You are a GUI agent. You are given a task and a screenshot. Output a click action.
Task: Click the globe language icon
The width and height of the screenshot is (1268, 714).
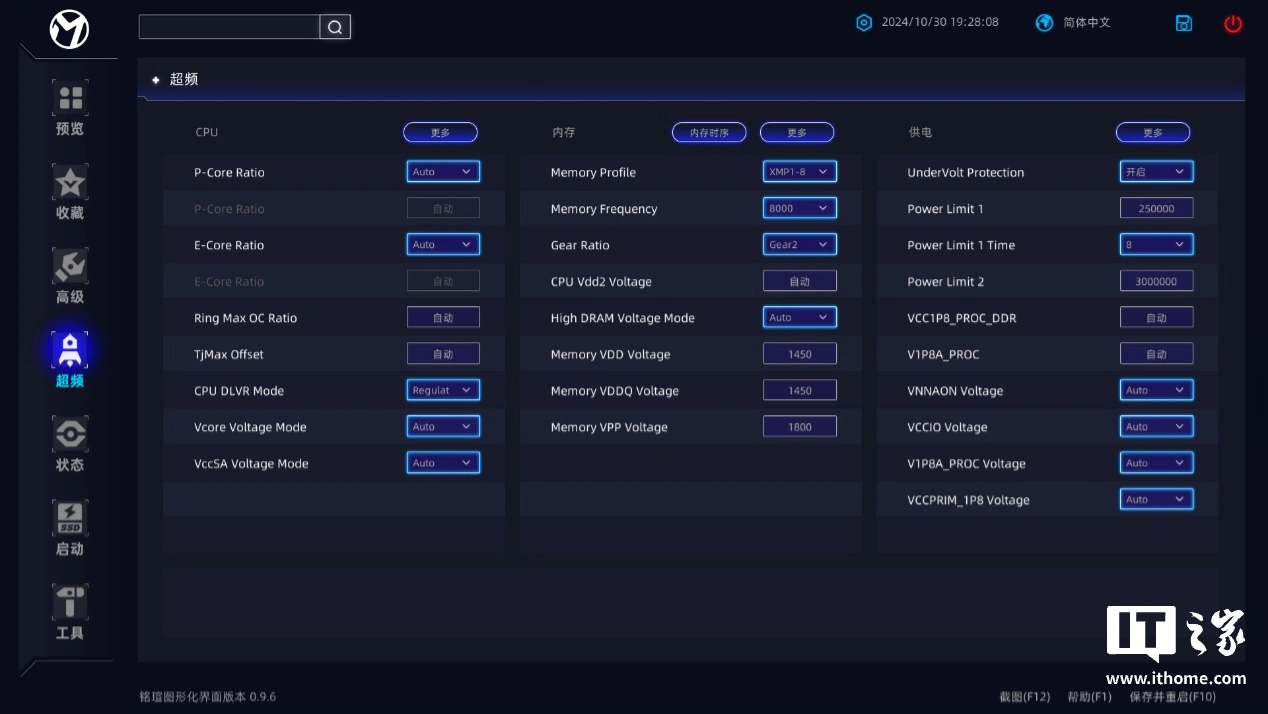click(1045, 23)
